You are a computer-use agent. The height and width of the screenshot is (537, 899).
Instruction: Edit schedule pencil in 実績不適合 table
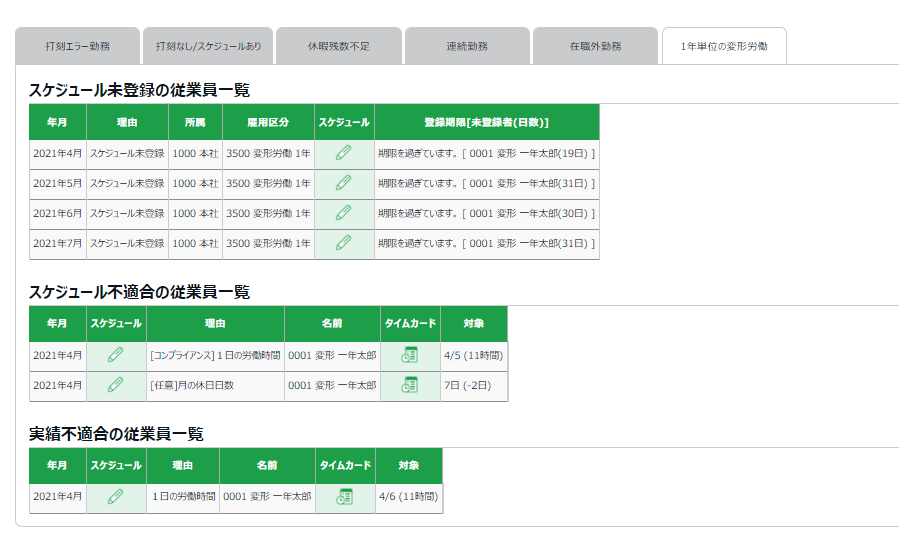115,496
